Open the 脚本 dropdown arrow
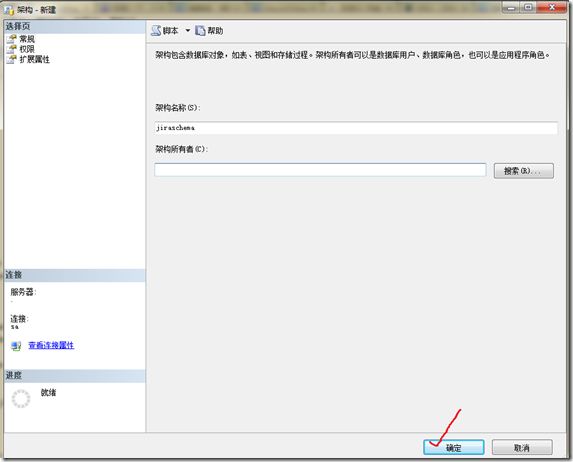Viewport: 573px width, 462px height. click(x=187, y=31)
